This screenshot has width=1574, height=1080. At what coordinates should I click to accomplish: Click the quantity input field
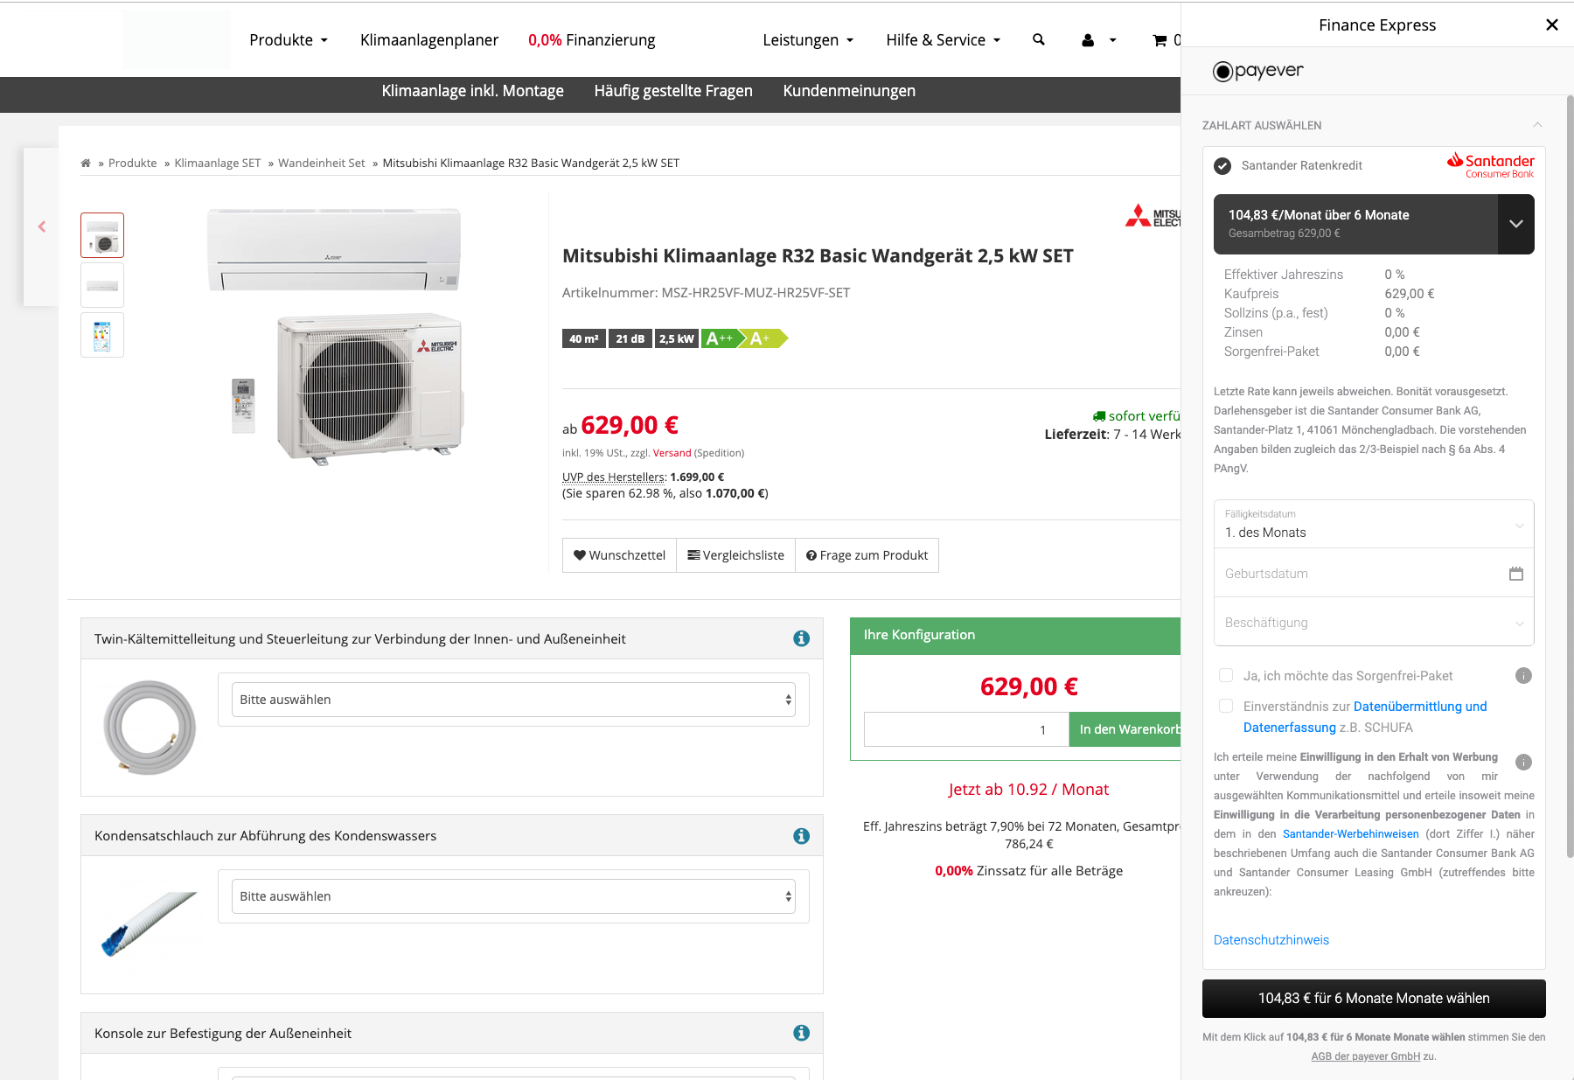pos(966,730)
